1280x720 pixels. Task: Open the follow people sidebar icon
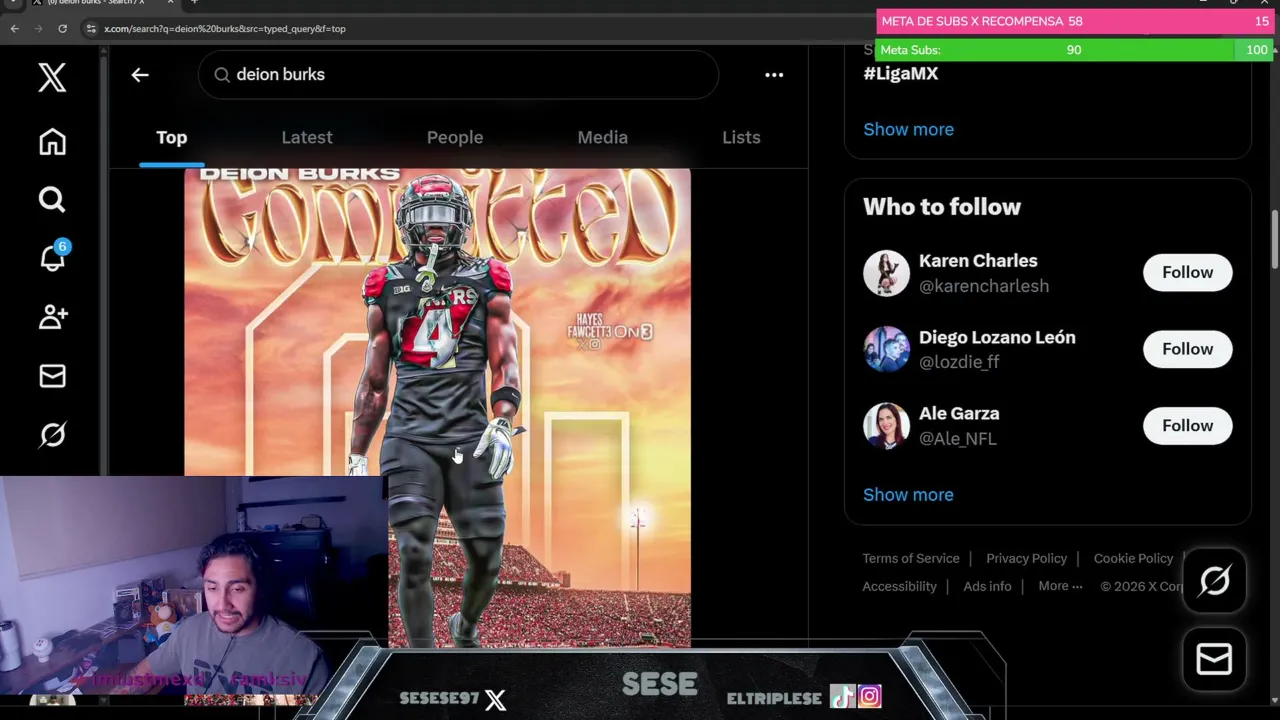pyautogui.click(x=52, y=317)
